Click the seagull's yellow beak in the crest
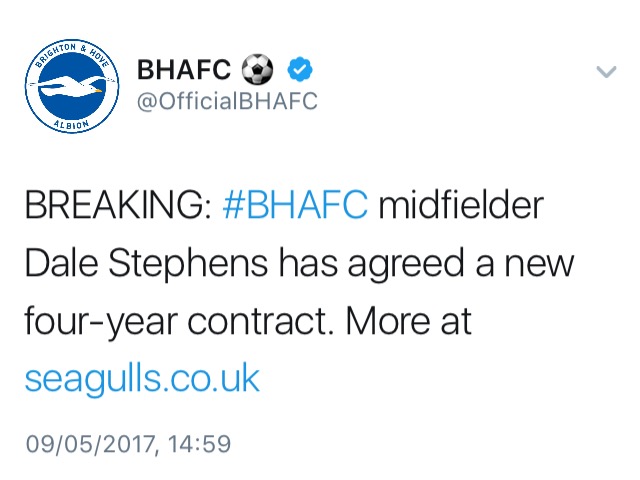This screenshot has width=640, height=480. 98,91
